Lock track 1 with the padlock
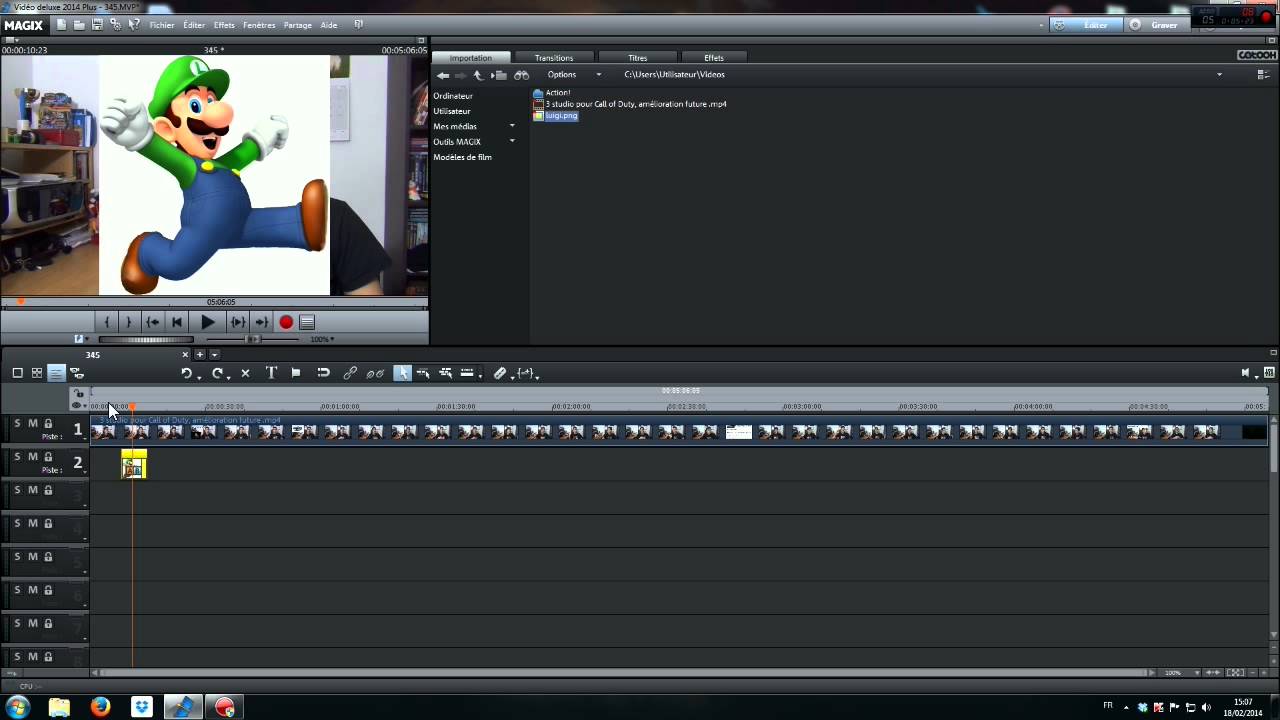 click(x=48, y=424)
